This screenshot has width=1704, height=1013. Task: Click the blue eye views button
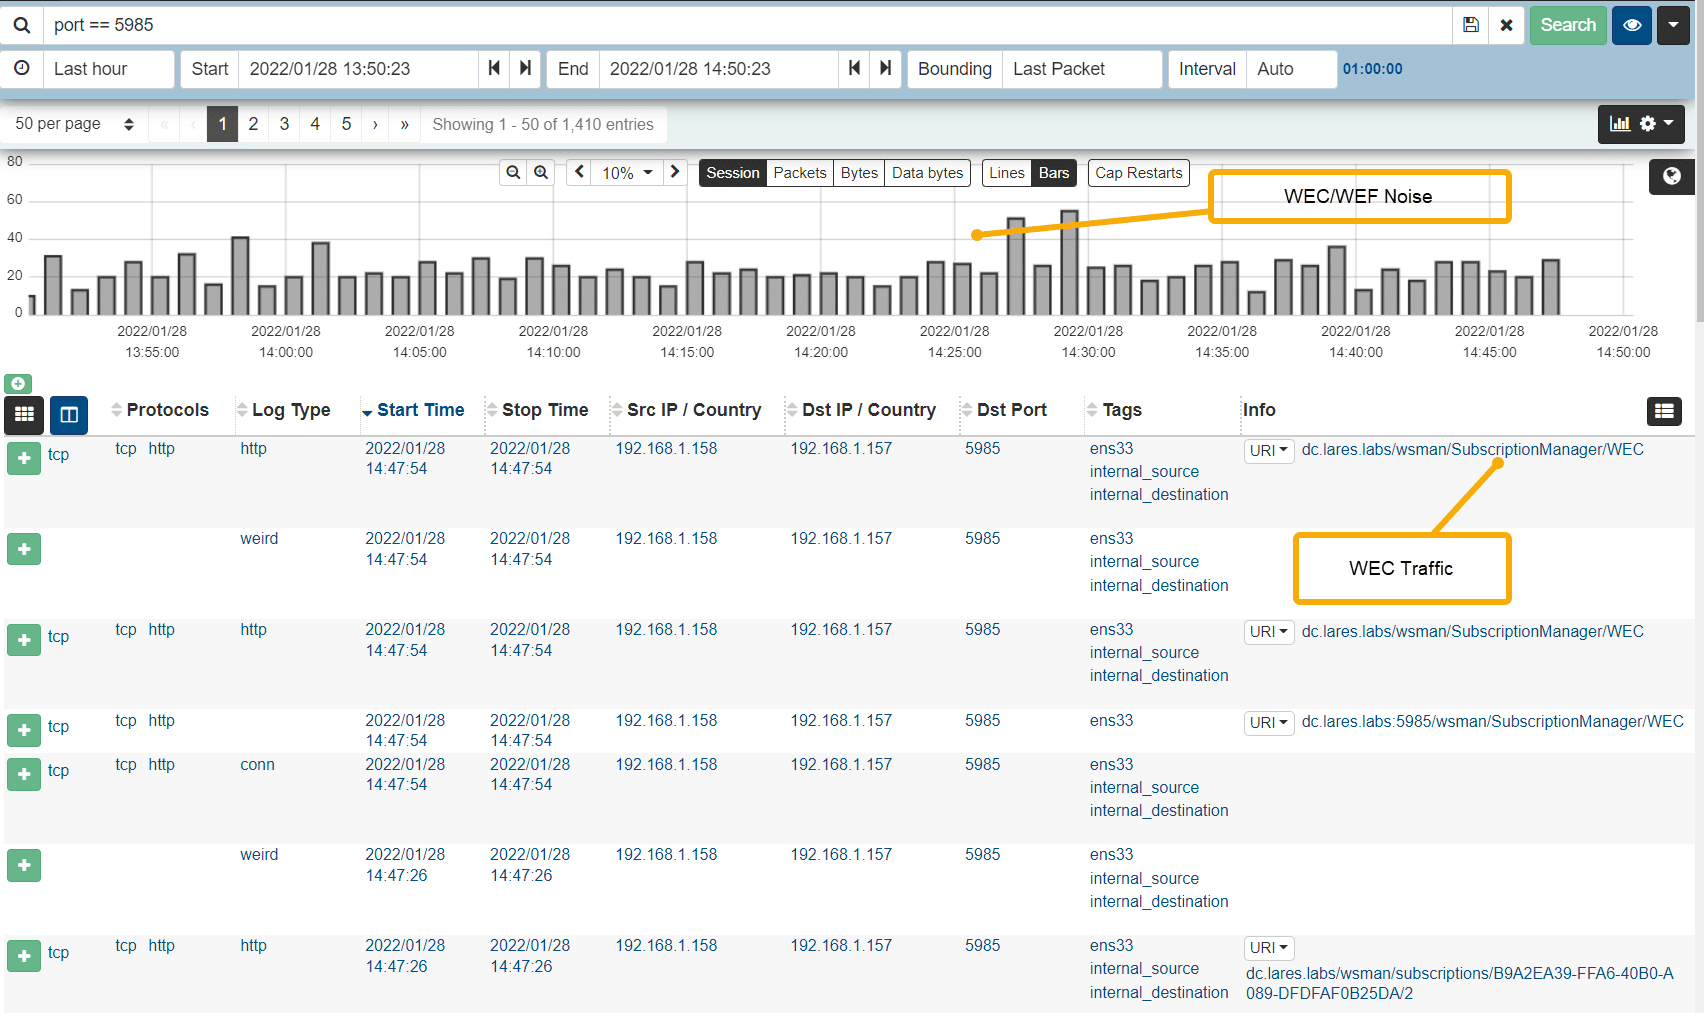pos(1631,25)
